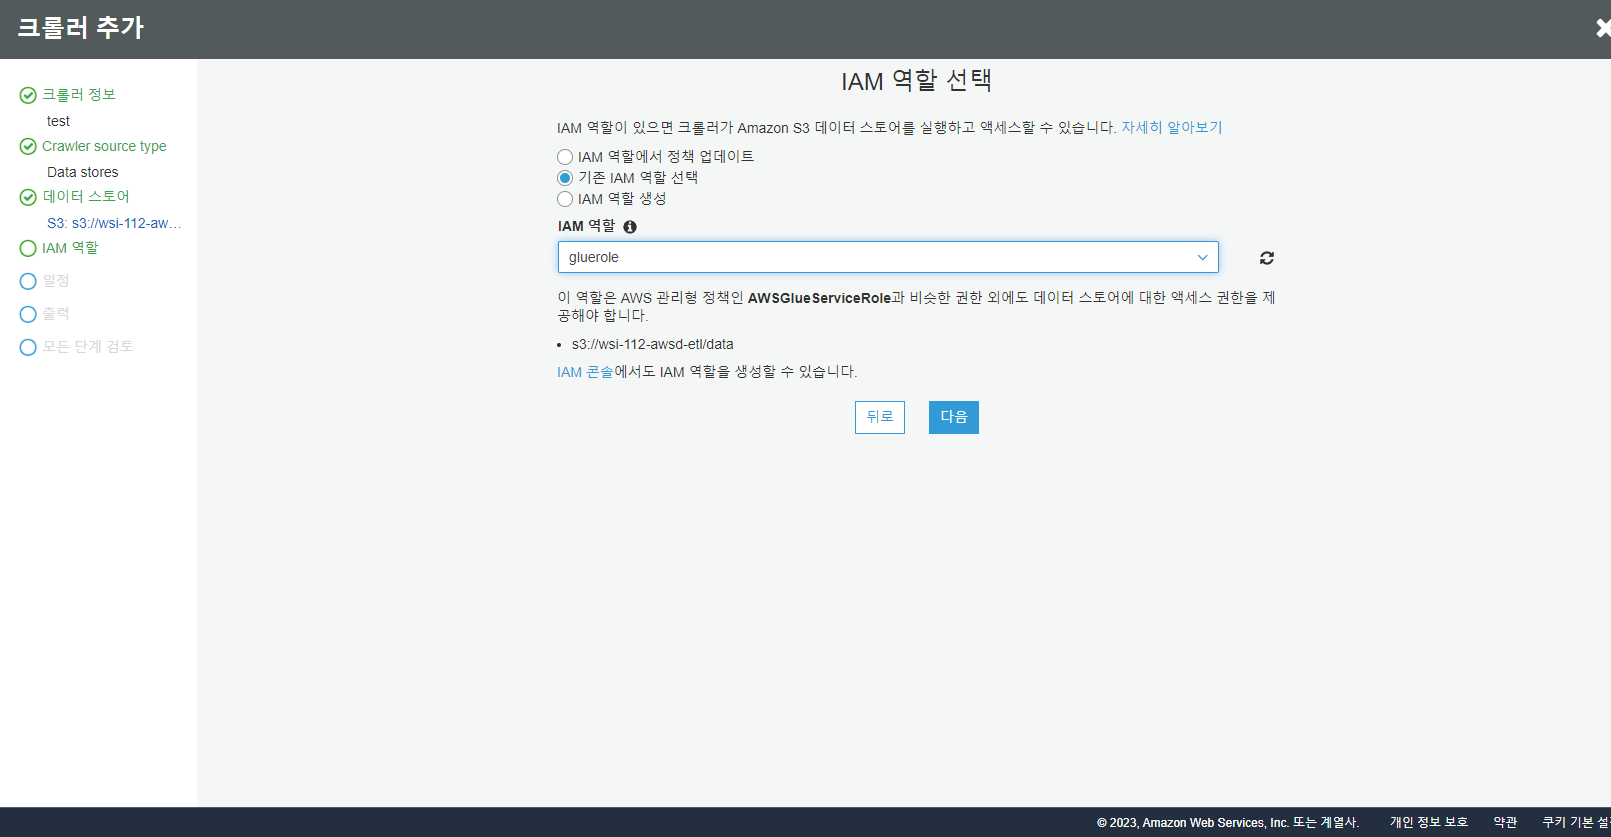Image resolution: width=1611 pixels, height=837 pixels.
Task: Go to 일정 step in sidebar
Action: tap(56, 280)
